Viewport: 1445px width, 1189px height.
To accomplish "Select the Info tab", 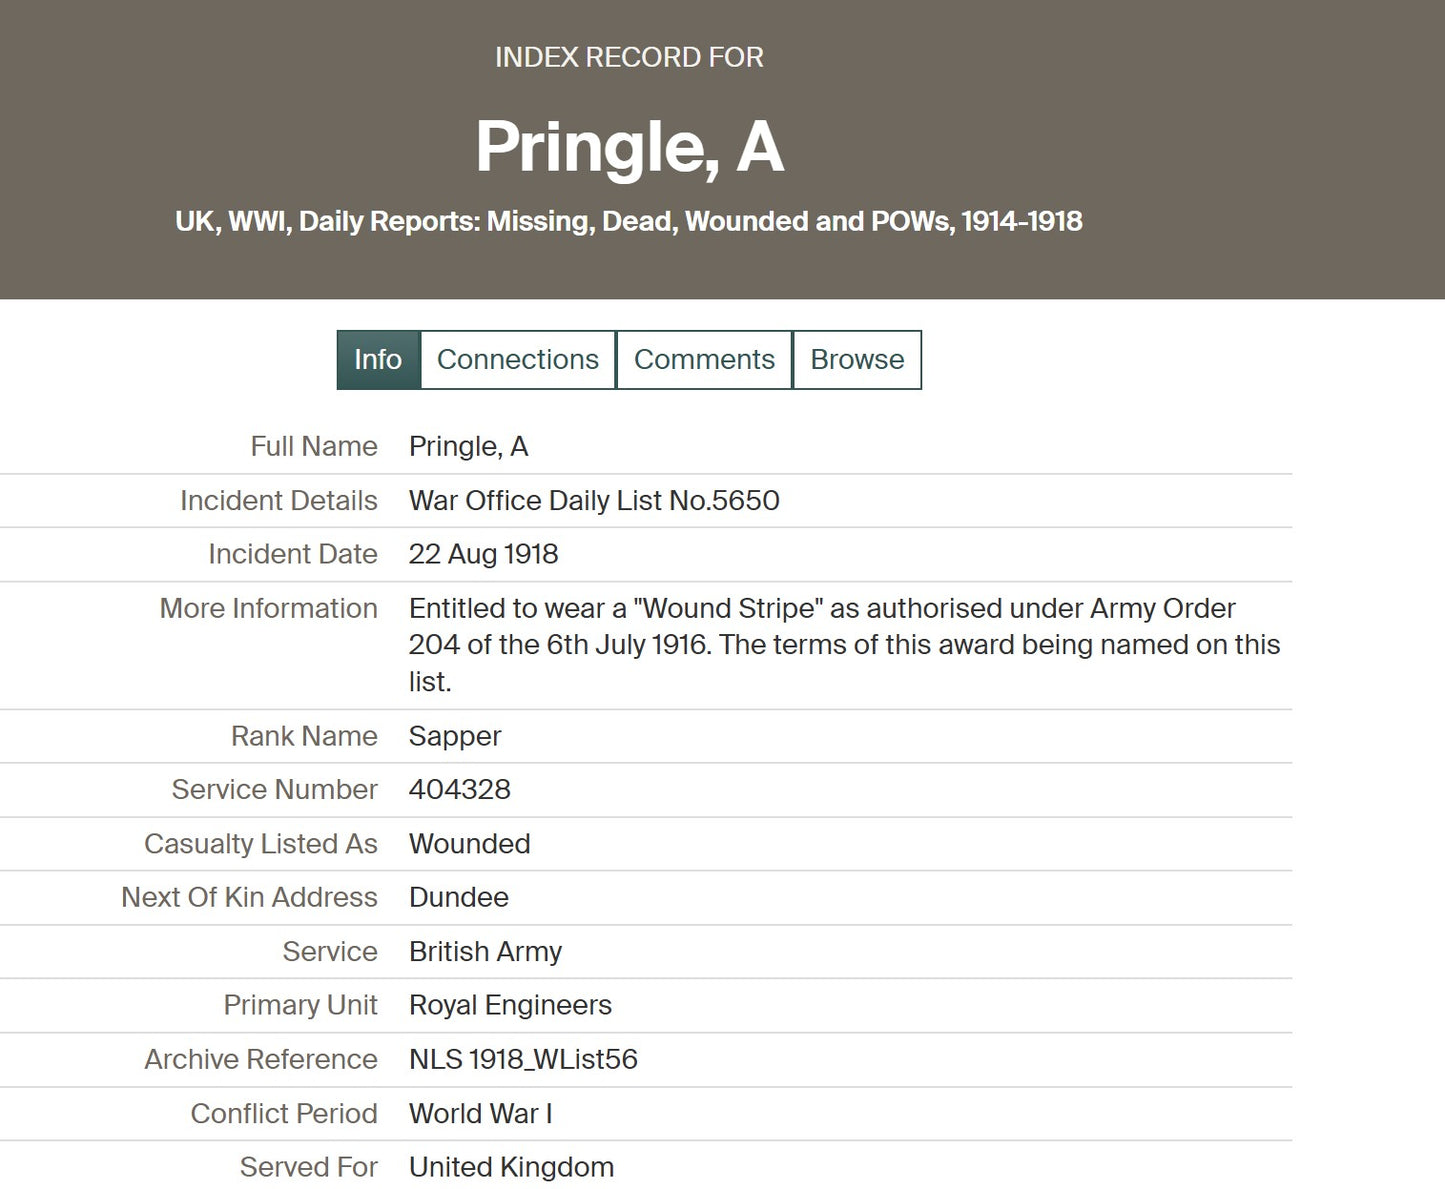I will pos(378,360).
